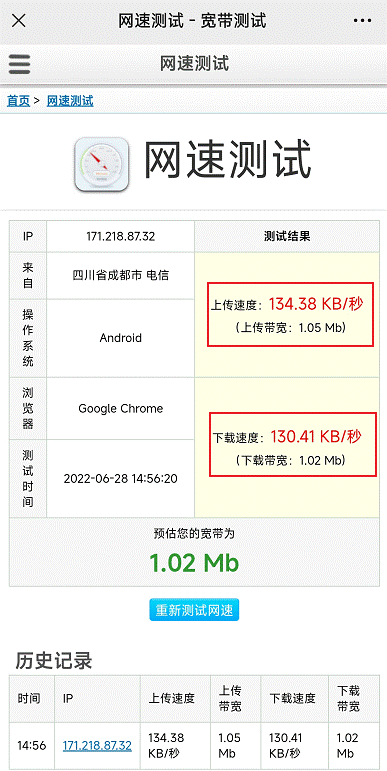Click the 测试结果 header cell
The width and height of the screenshot is (387, 771).
point(287,237)
